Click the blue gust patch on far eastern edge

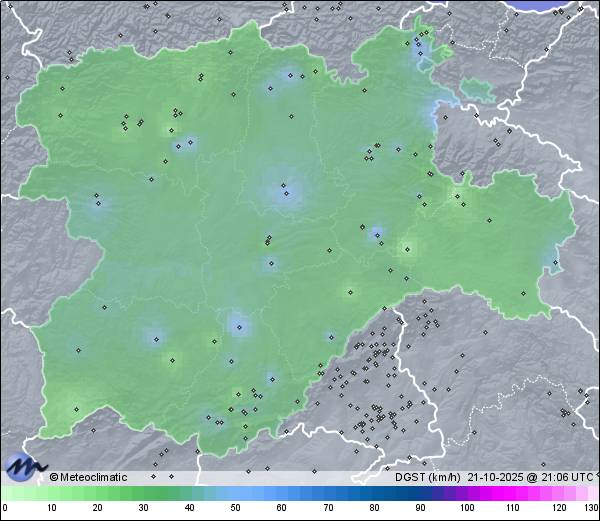point(551,264)
